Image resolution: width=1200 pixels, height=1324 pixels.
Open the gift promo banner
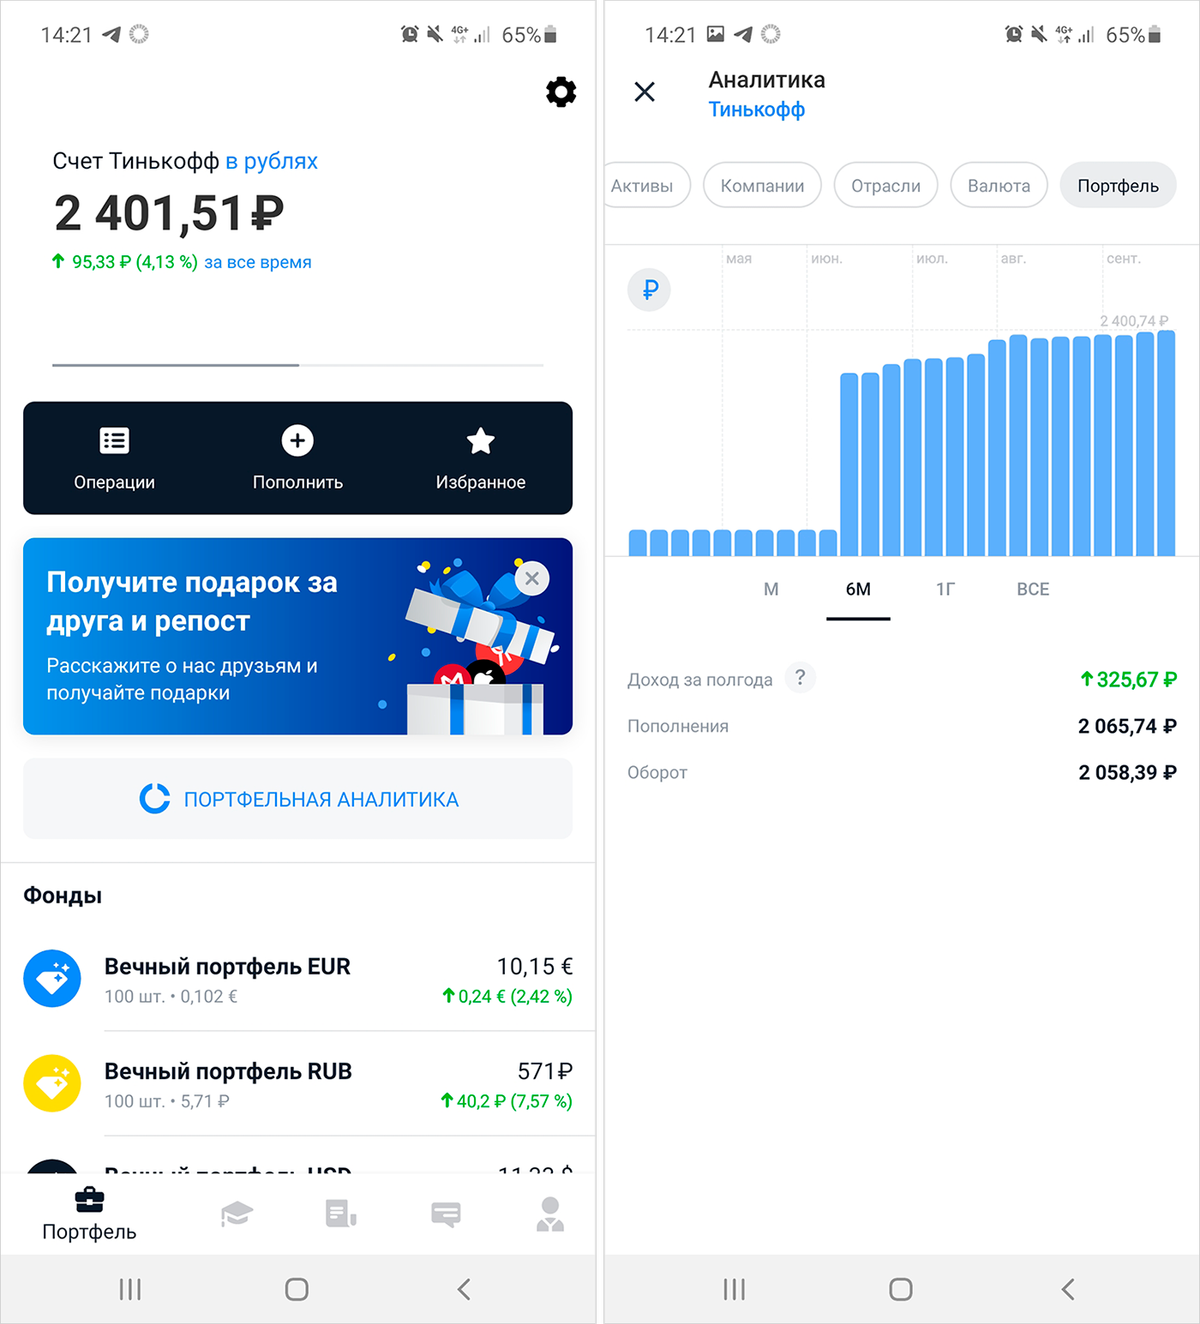pos(298,636)
